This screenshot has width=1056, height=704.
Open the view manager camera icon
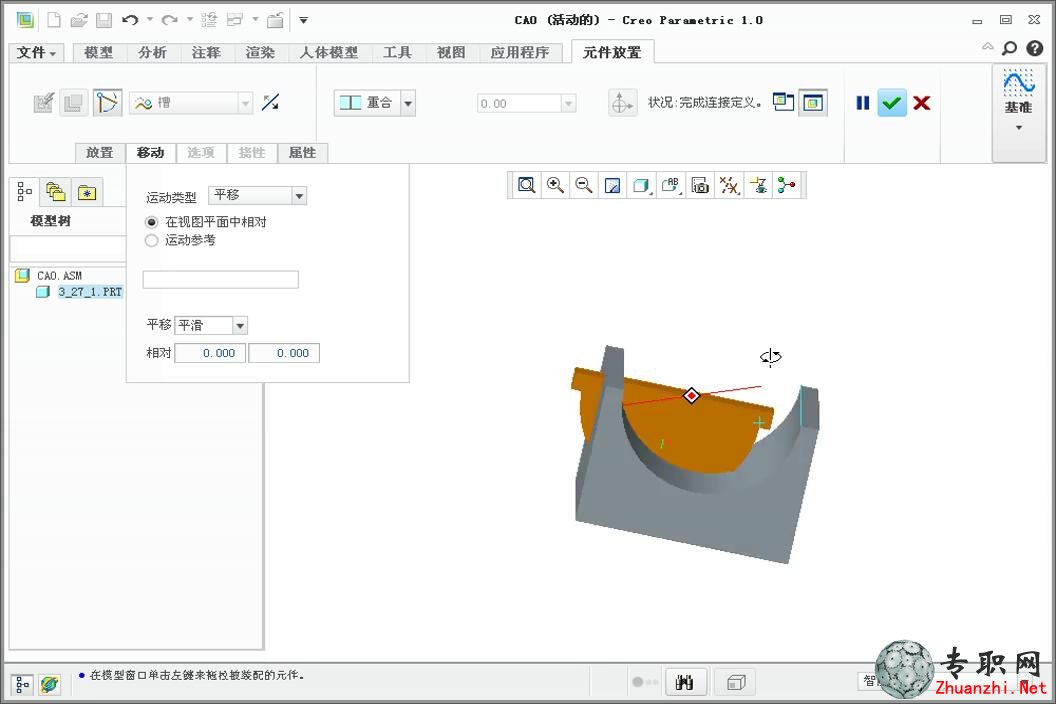coord(700,185)
